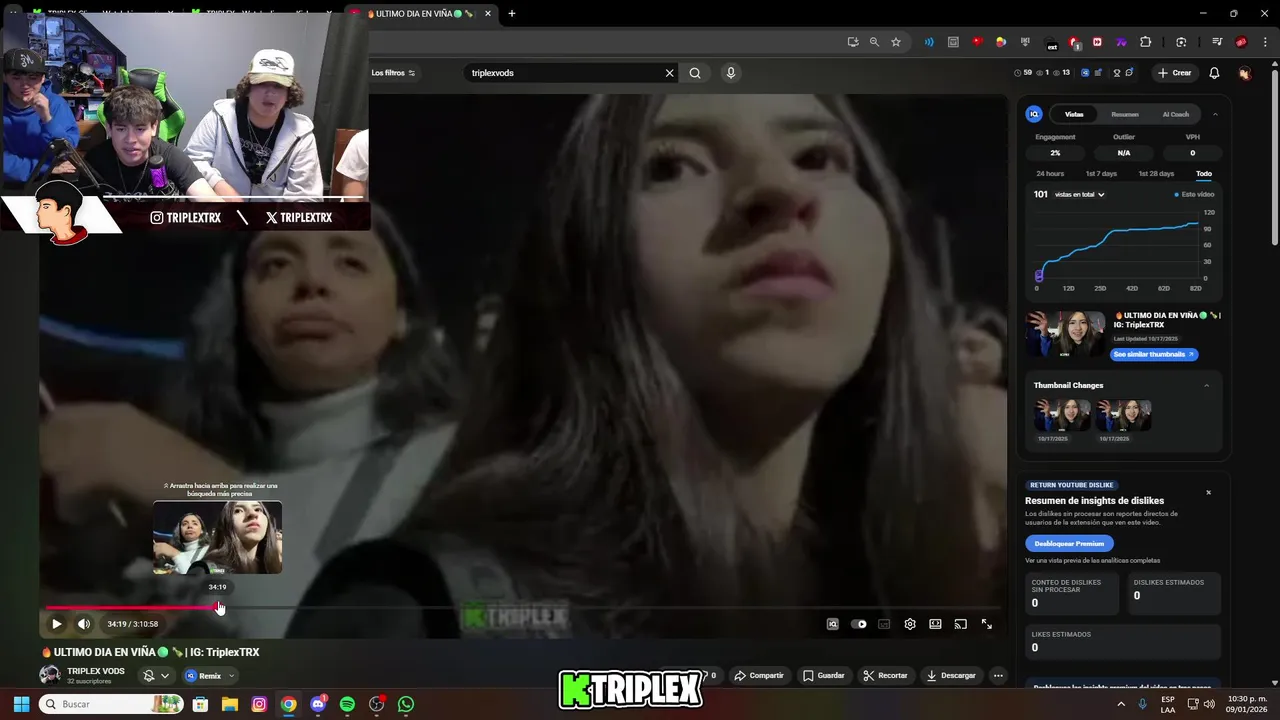Image resolution: width=1280 pixels, height=720 pixels.
Task: Toggle autoplay switch in player
Action: (x=859, y=624)
